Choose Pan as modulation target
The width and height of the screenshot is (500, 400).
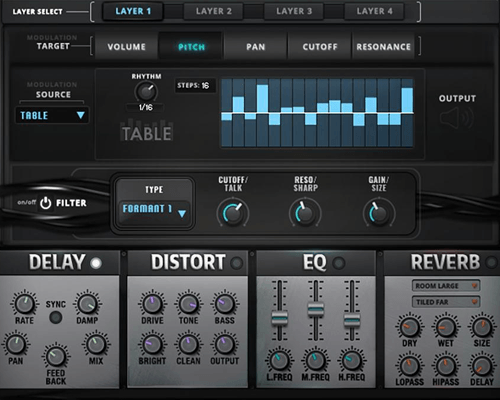point(256,47)
